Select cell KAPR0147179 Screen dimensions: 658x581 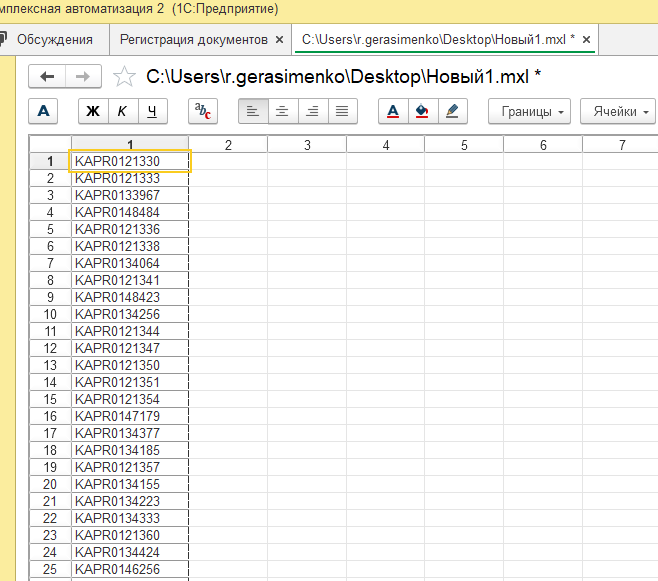(130, 416)
